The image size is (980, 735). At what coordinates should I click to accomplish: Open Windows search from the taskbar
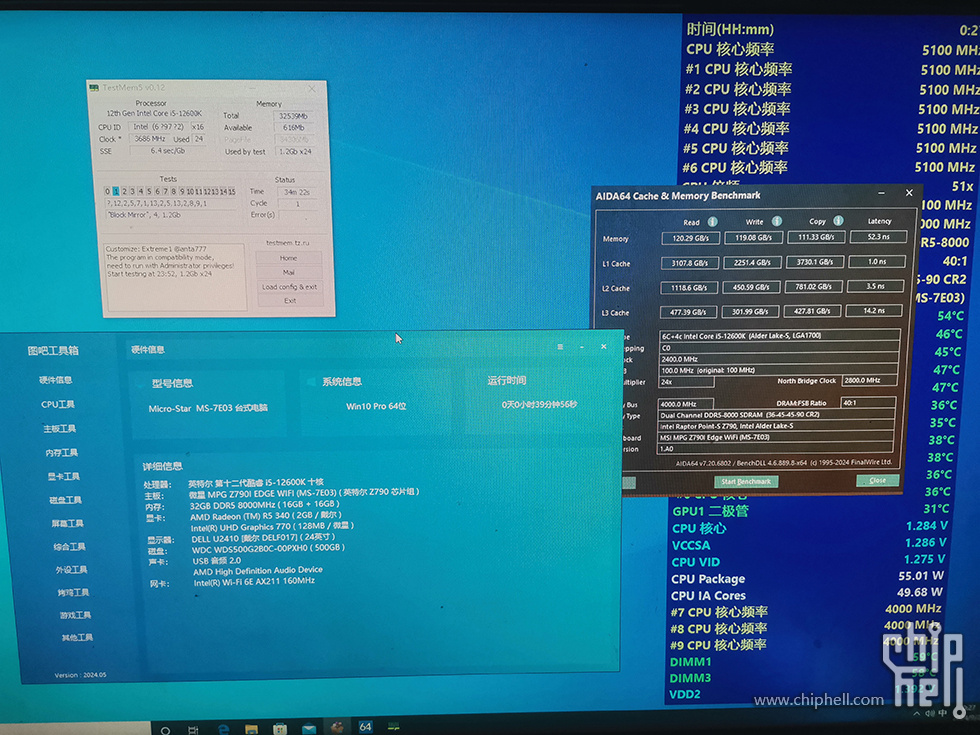[x=165, y=729]
